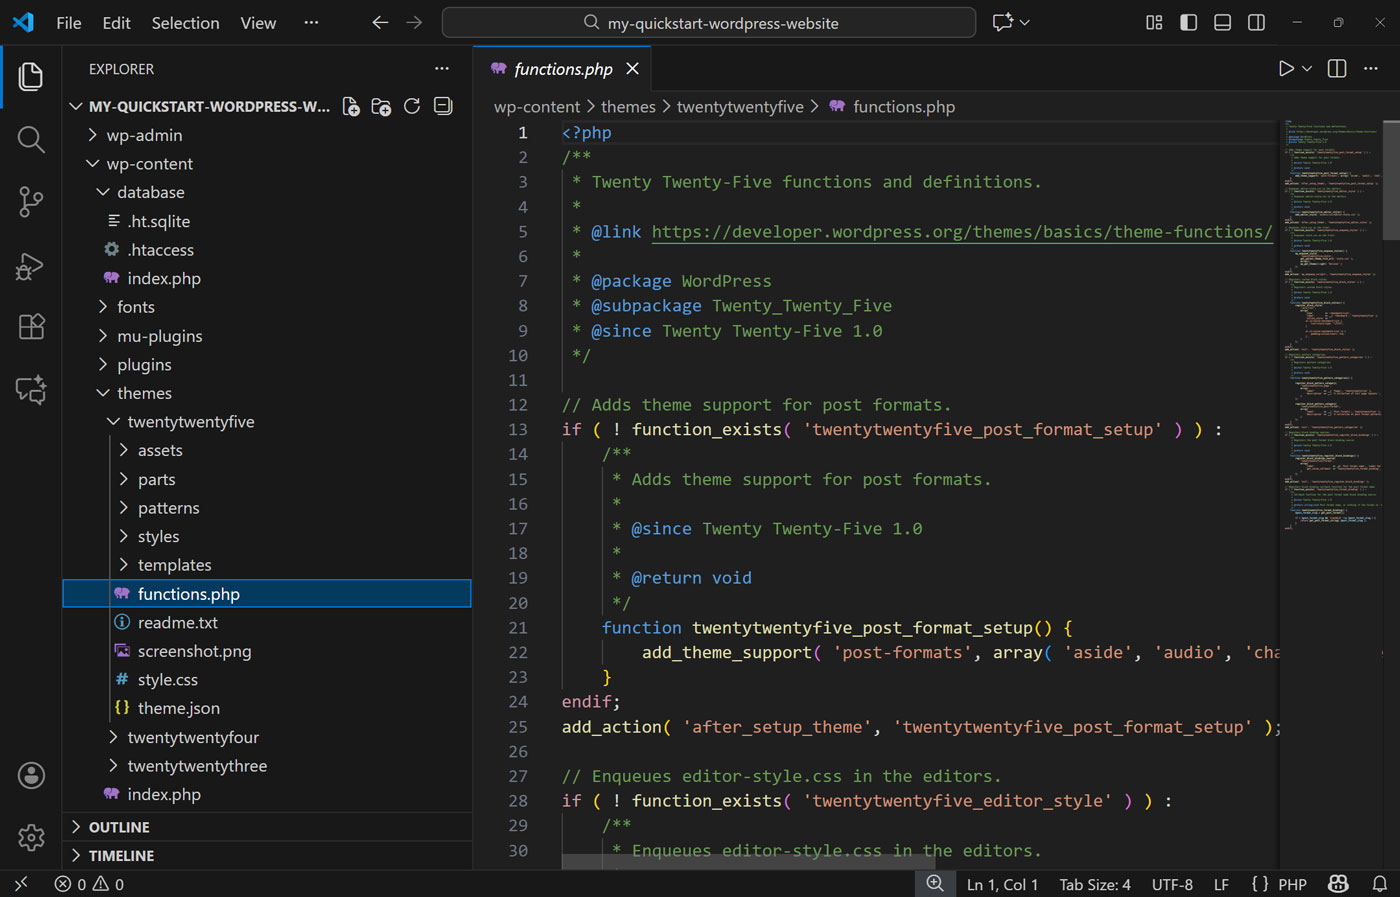Image resolution: width=1400 pixels, height=897 pixels.
Task: Open the Extensions view
Action: click(30, 326)
